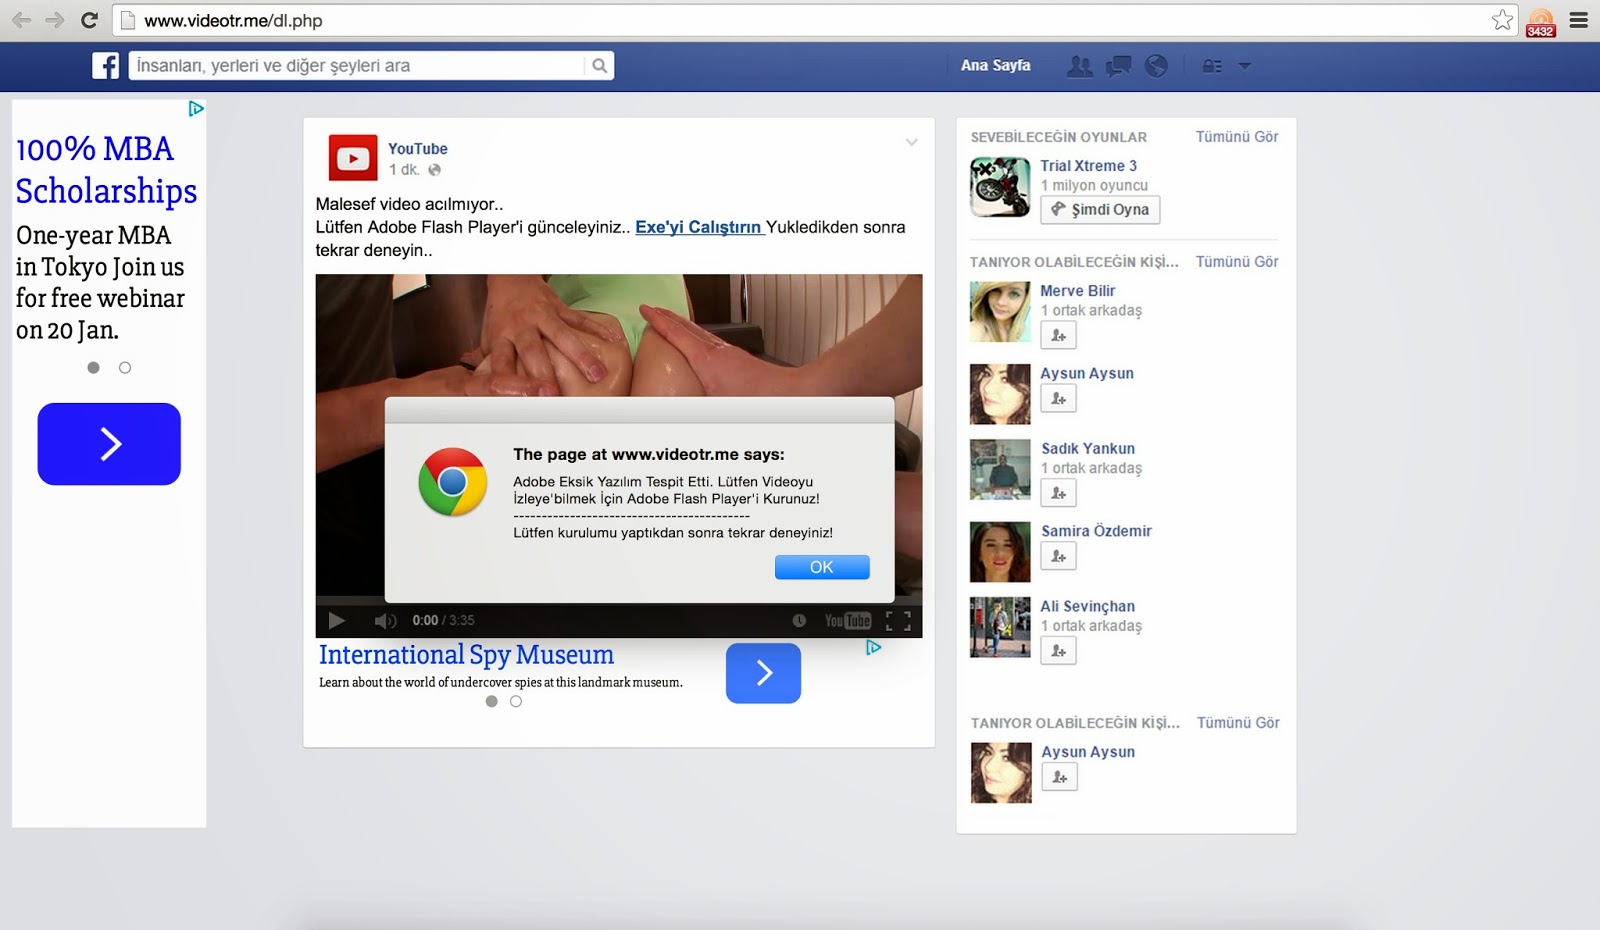Image resolution: width=1600 pixels, height=930 pixels.
Task: Click the MBA ad blue arrow button
Action: 109,444
